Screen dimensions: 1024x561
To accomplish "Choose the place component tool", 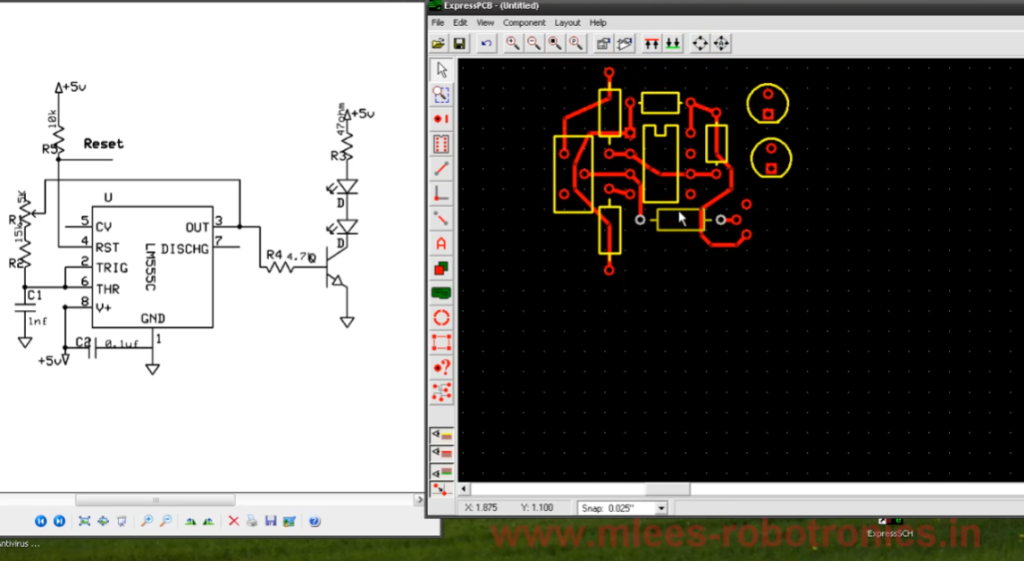I will tap(441, 144).
